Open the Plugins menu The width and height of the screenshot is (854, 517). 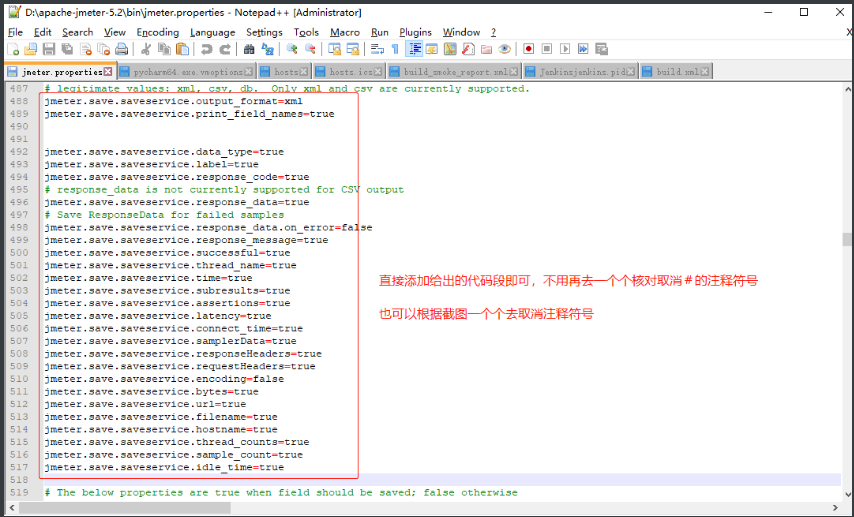(415, 32)
